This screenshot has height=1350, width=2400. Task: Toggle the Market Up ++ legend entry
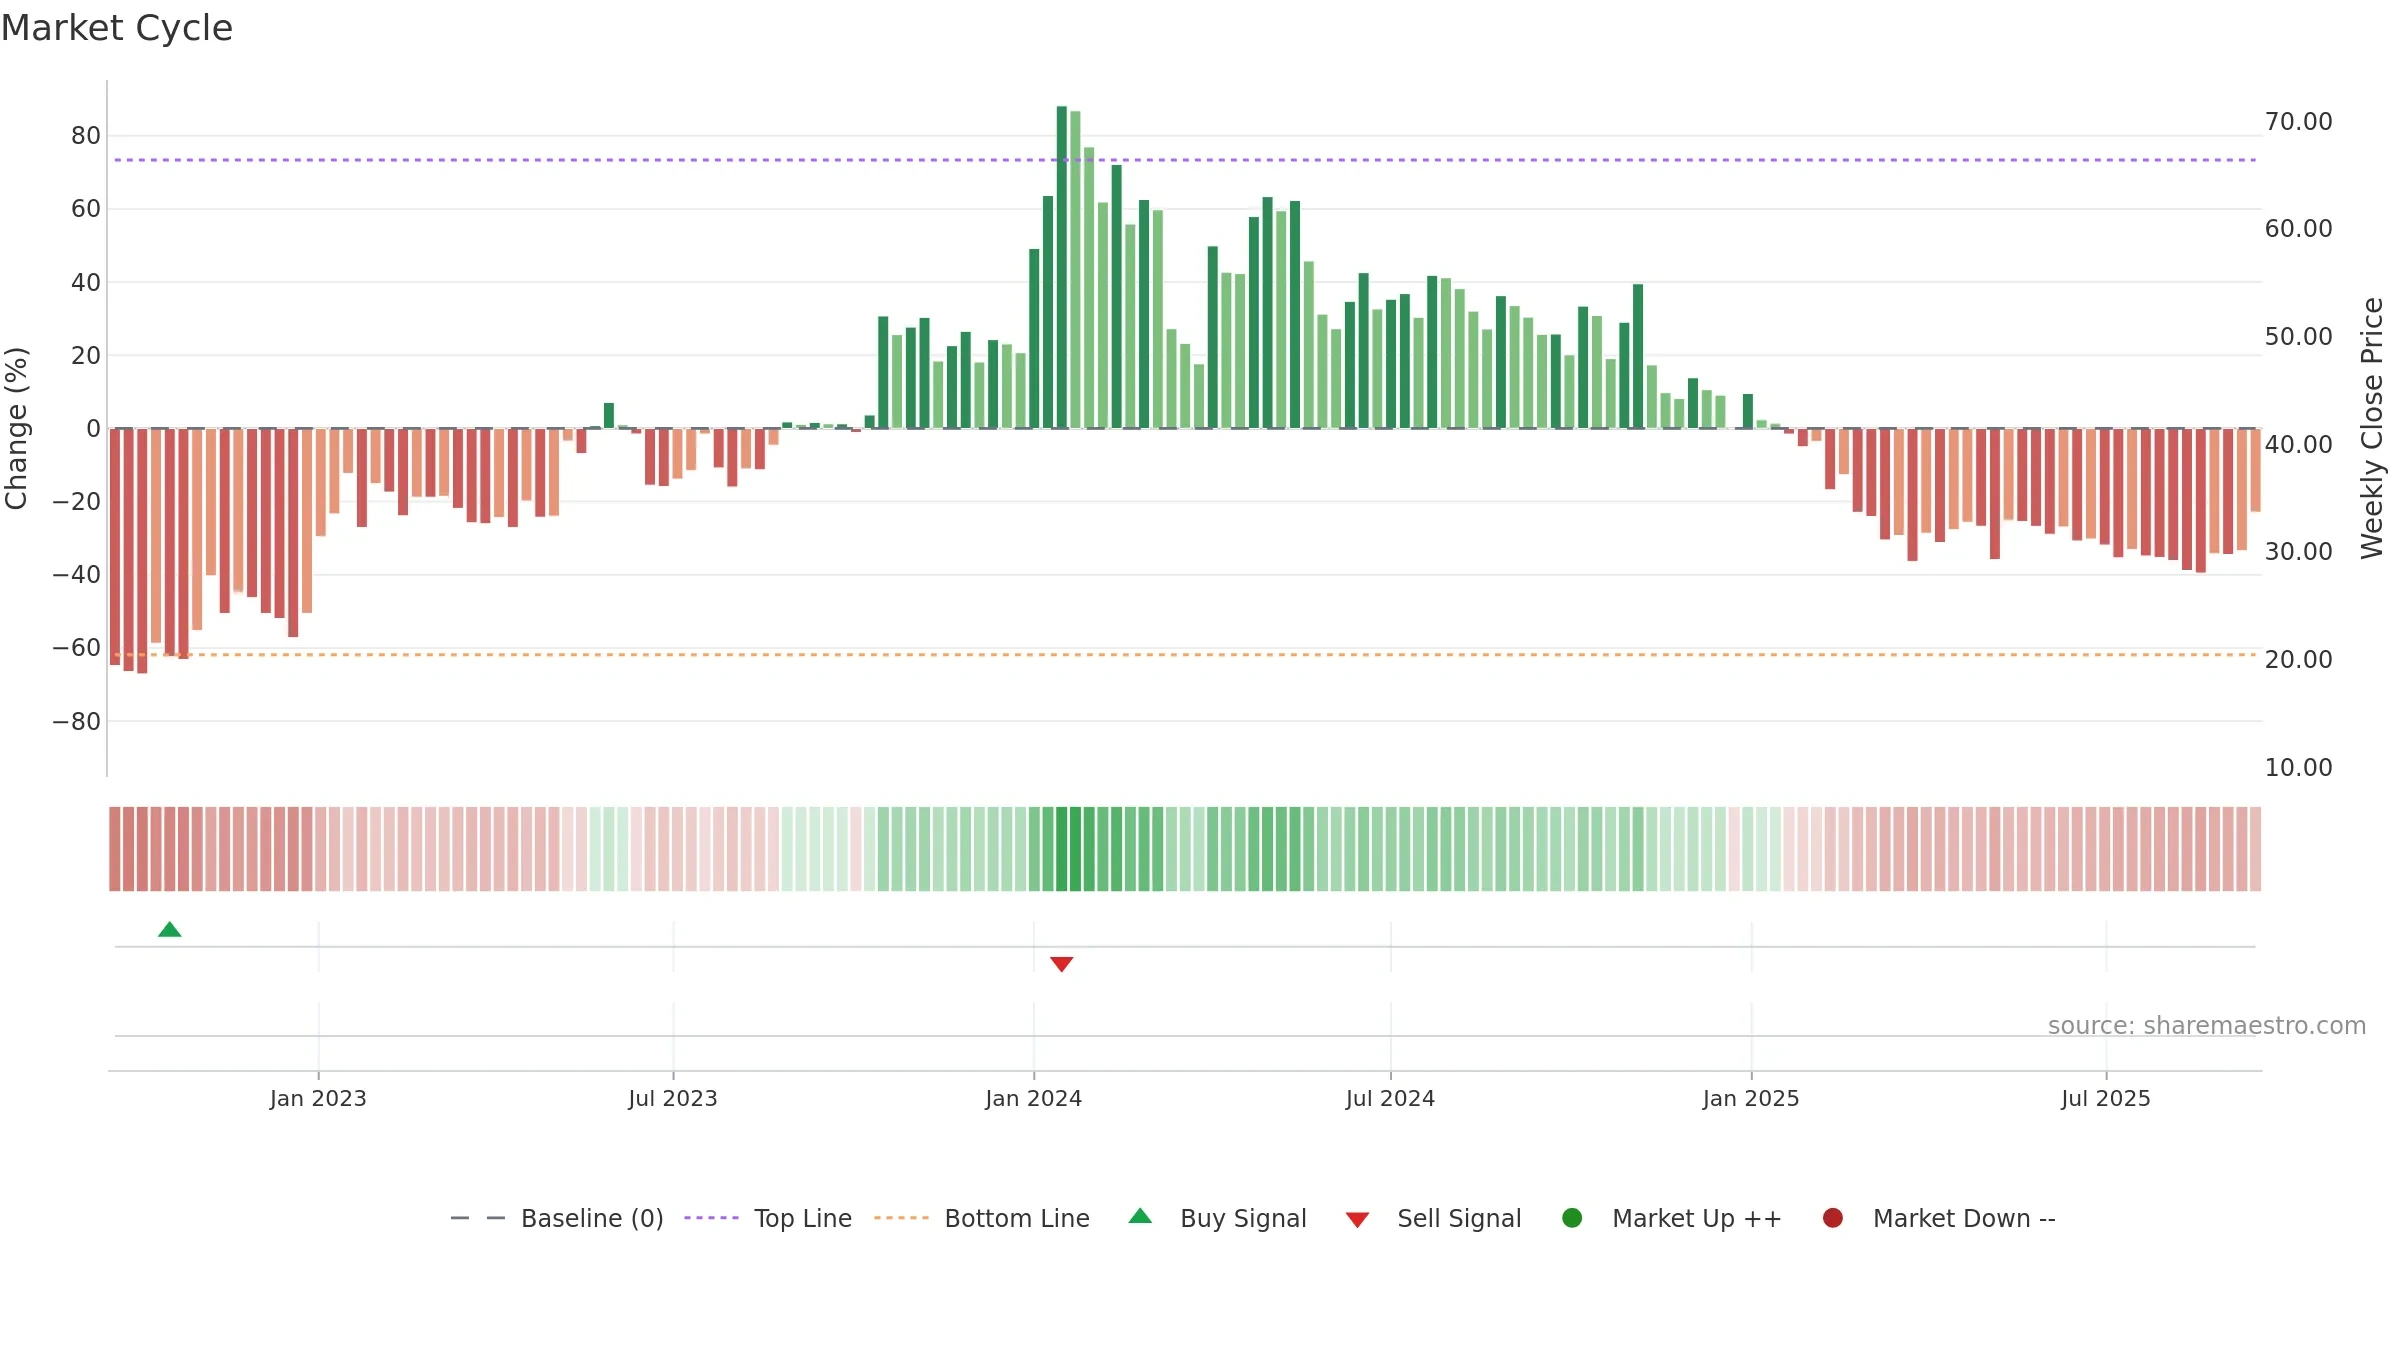pos(1672,1219)
